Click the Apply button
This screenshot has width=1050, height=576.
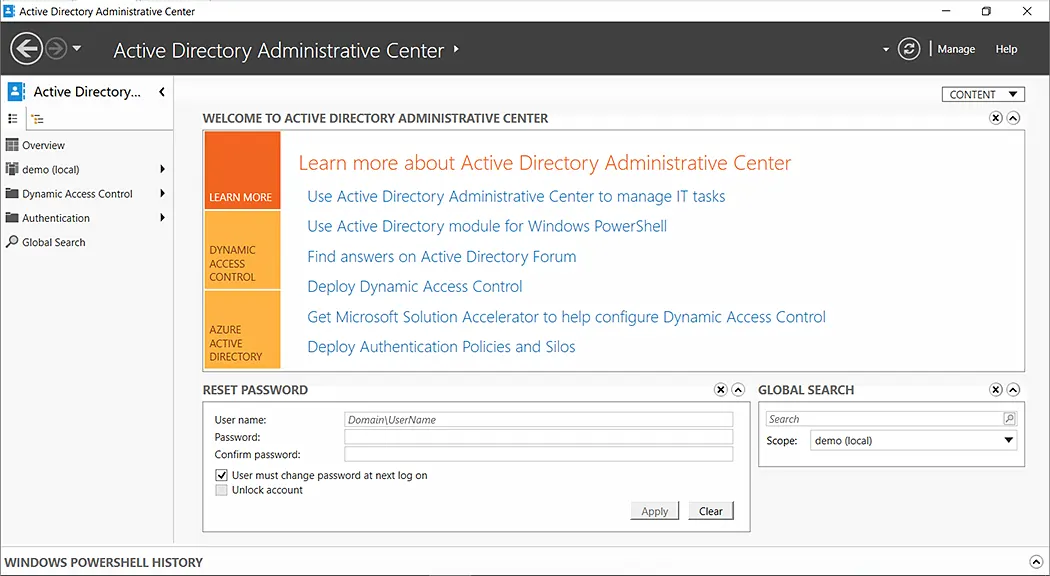(654, 511)
